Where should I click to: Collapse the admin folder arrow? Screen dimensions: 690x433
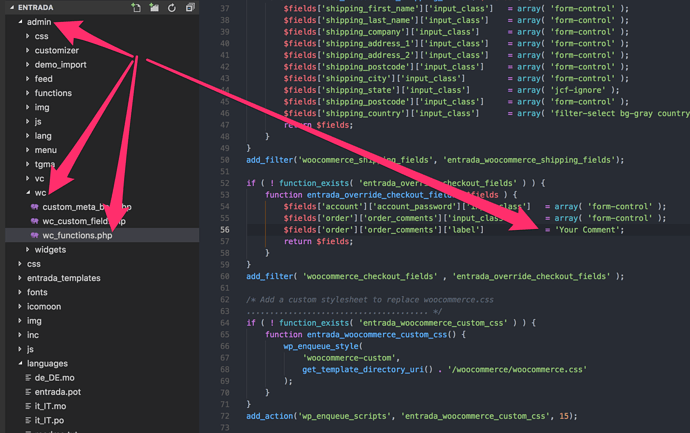(20, 22)
